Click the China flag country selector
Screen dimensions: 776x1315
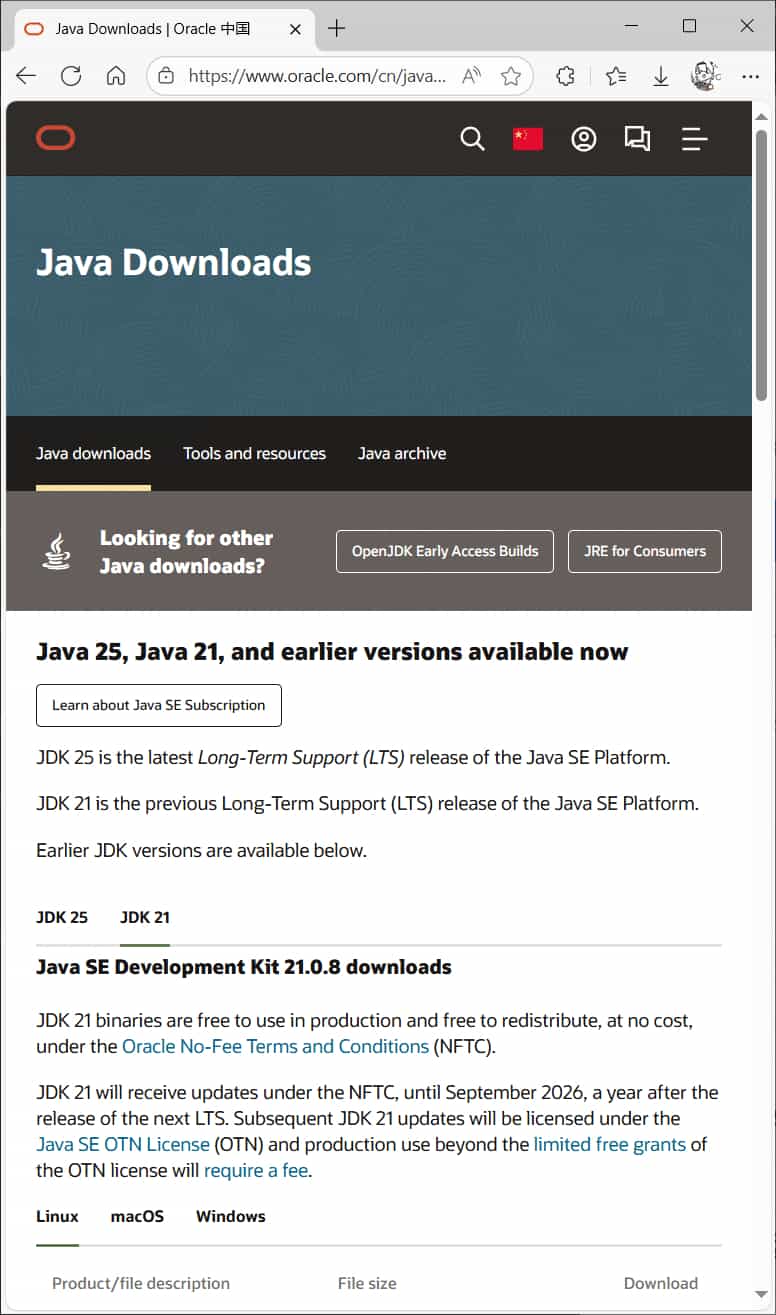pyautogui.click(x=527, y=139)
